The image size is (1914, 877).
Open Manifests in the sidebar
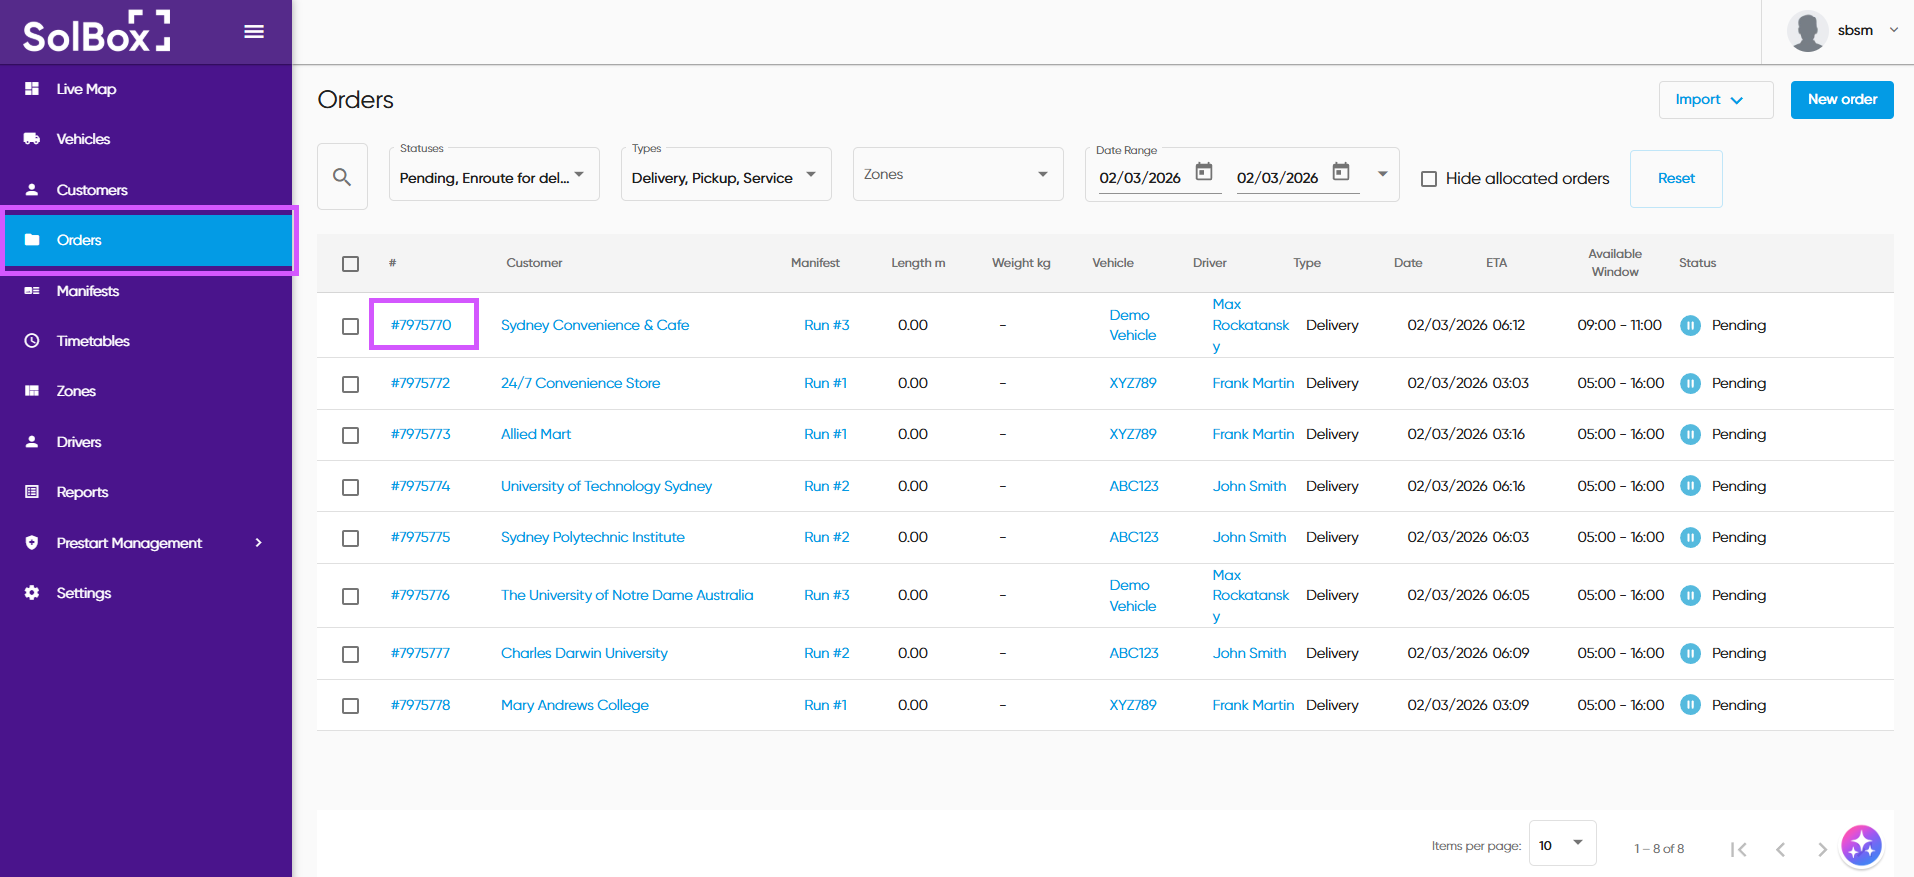tap(88, 291)
